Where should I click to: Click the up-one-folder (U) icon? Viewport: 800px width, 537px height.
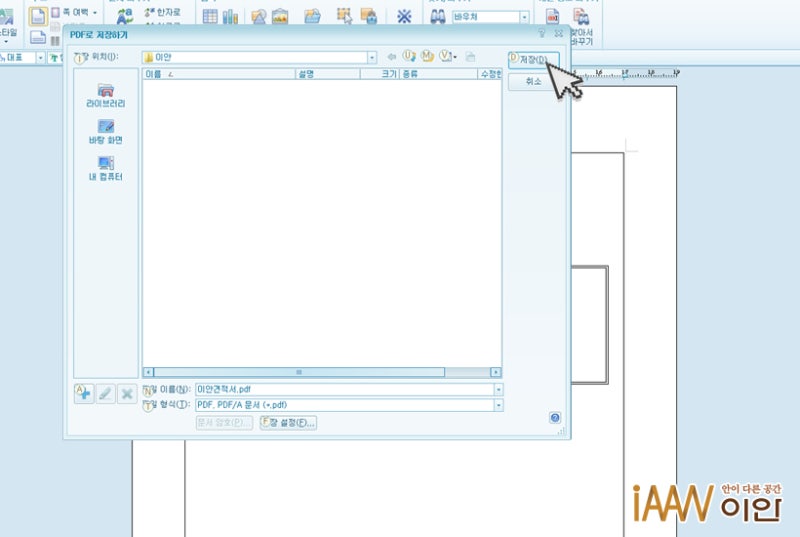point(409,56)
